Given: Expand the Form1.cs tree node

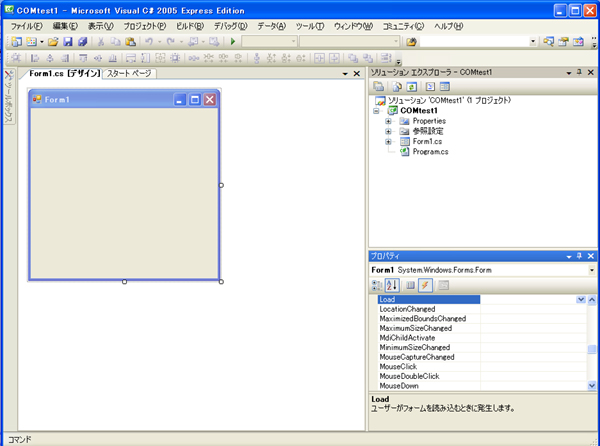Looking at the screenshot, I should (x=388, y=142).
